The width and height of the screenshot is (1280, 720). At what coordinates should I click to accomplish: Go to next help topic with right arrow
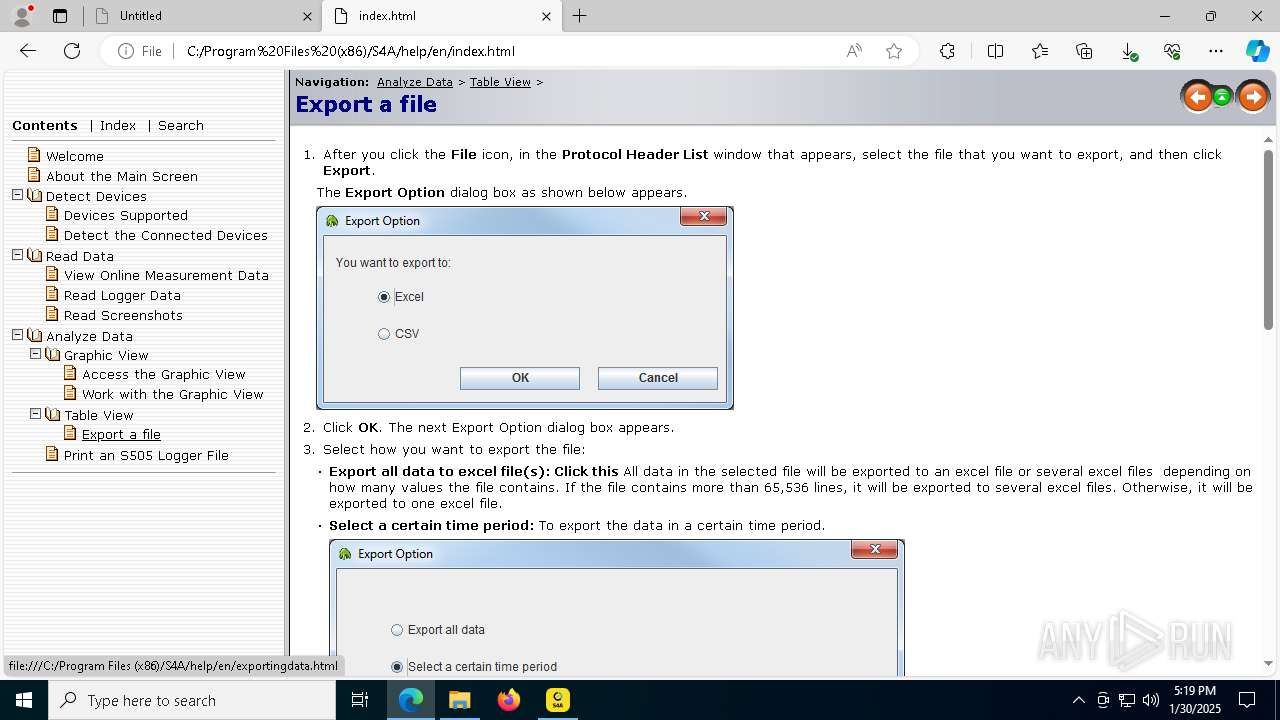click(1252, 97)
